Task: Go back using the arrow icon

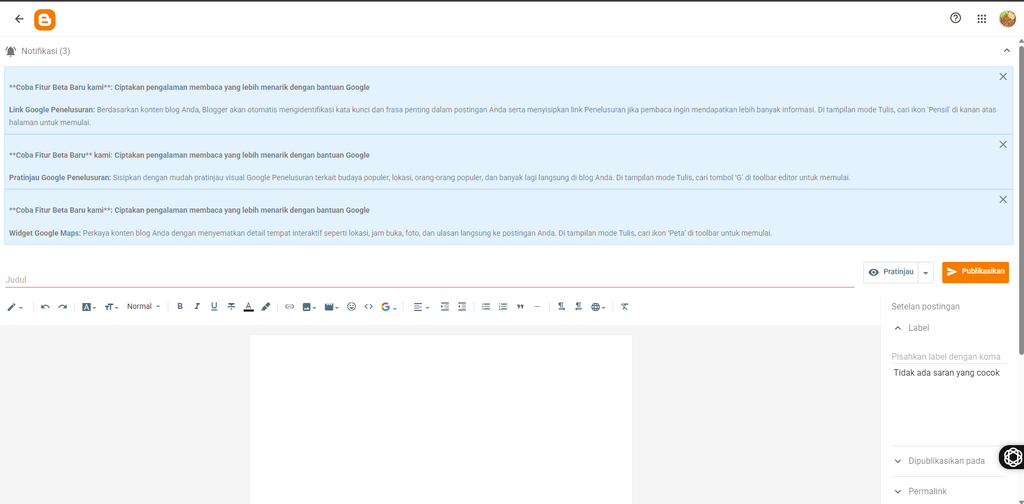Action: click(x=19, y=19)
